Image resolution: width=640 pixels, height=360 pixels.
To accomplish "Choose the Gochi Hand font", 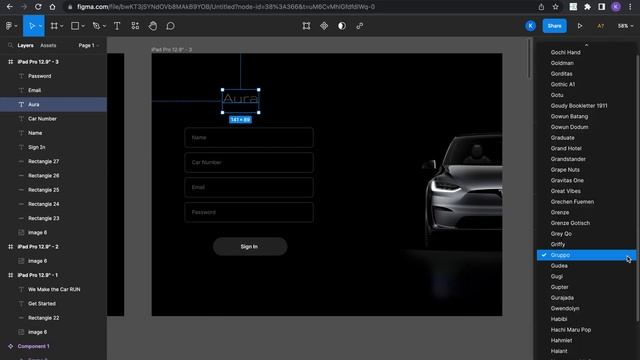I will pos(565,52).
